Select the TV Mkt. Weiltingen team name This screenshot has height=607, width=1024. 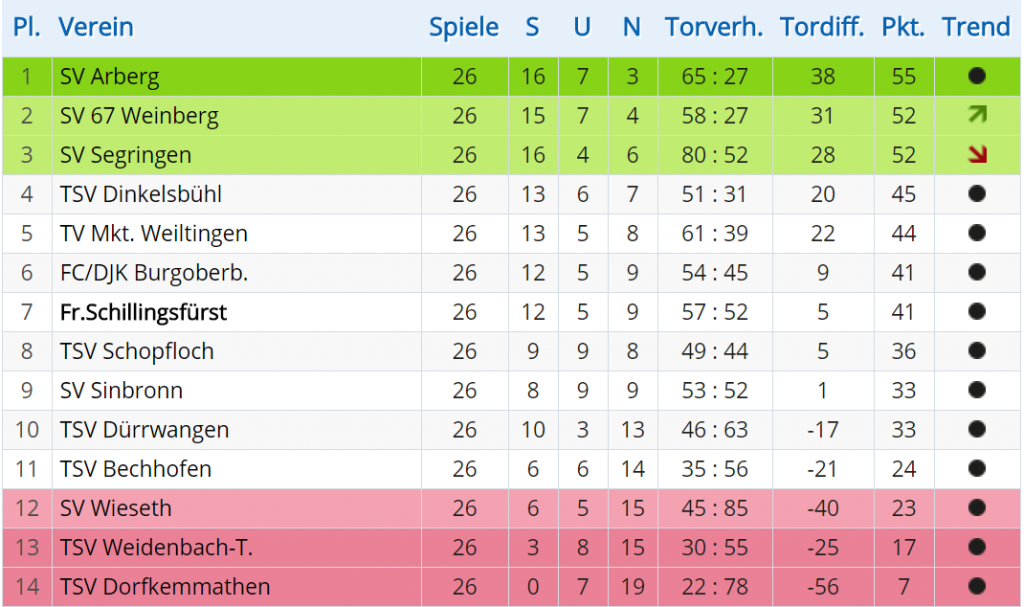tap(154, 234)
